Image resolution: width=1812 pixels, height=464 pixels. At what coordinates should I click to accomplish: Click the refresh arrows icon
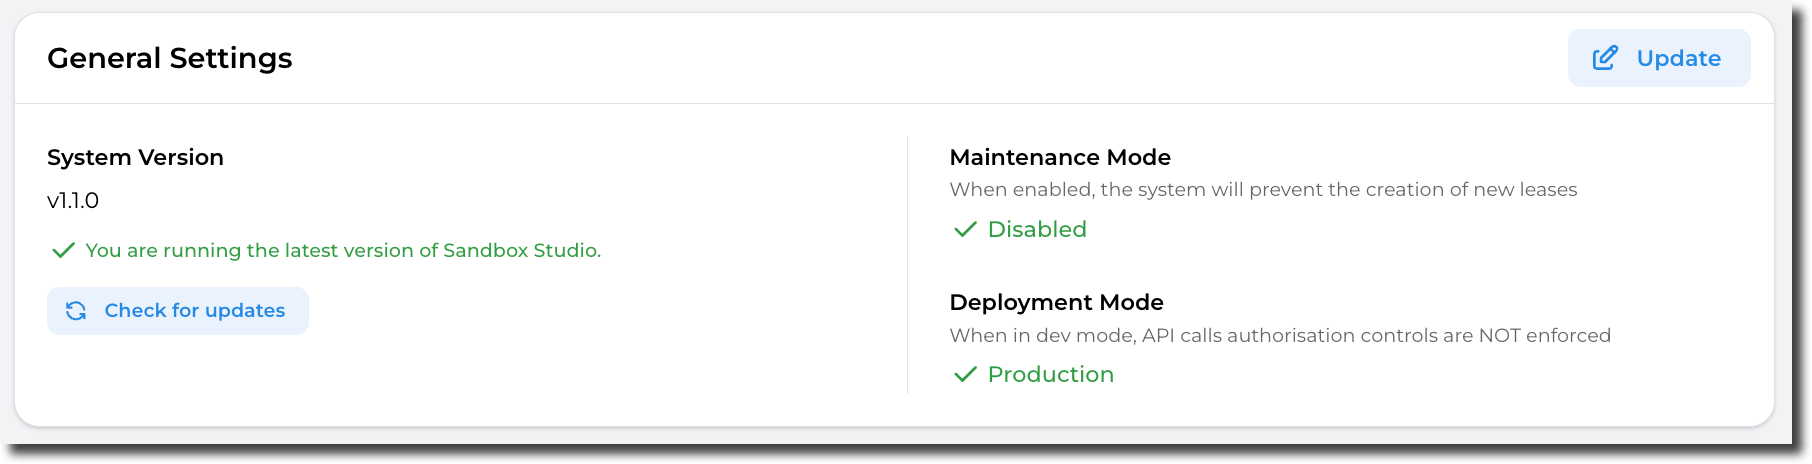(x=76, y=311)
